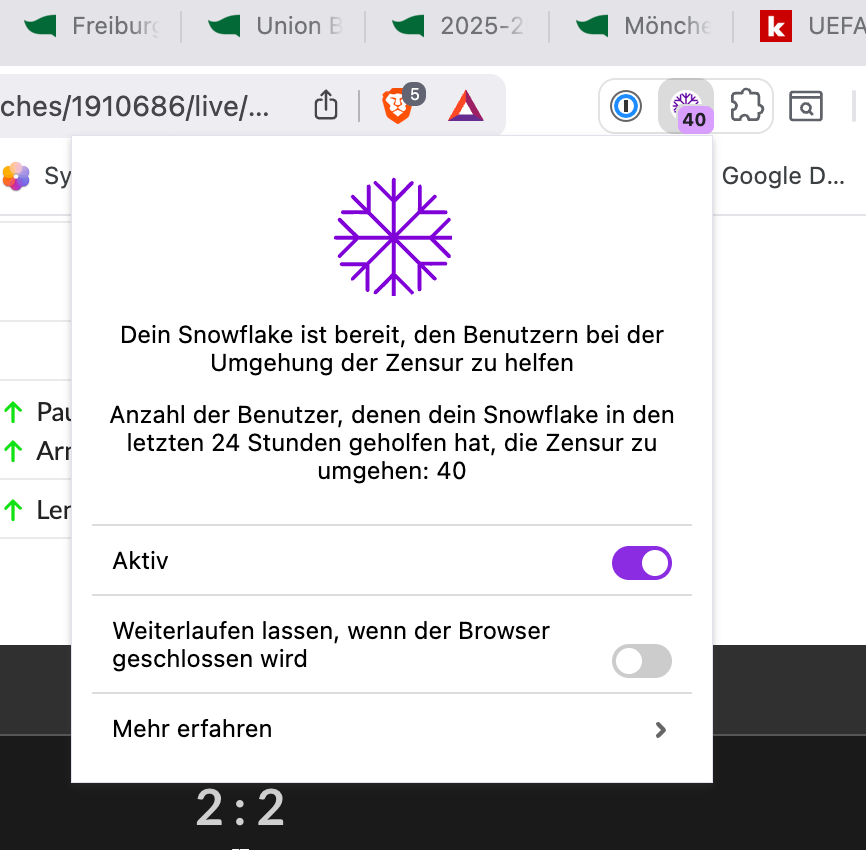
Task: Open the Google D bookmark
Action: coord(783,176)
